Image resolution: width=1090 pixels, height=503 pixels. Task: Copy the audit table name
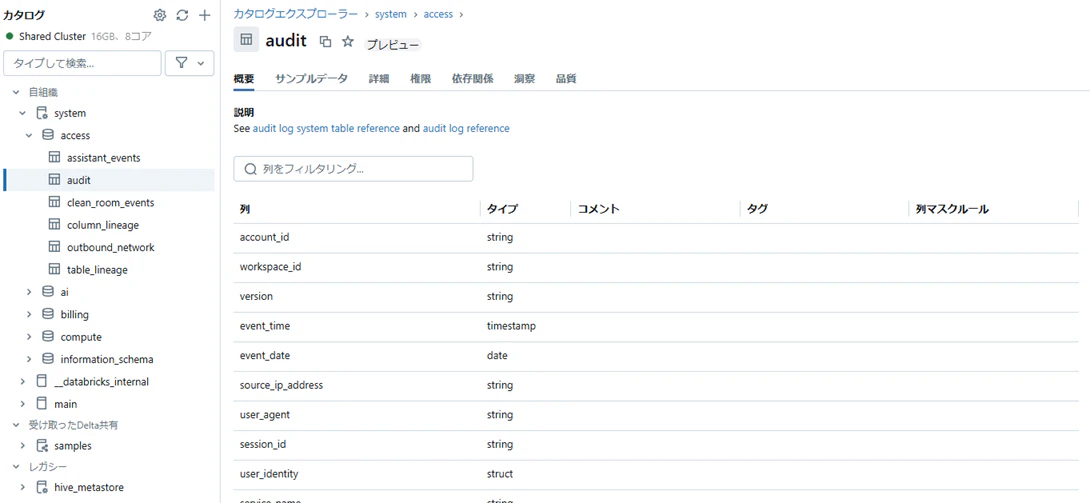pyautogui.click(x=325, y=42)
